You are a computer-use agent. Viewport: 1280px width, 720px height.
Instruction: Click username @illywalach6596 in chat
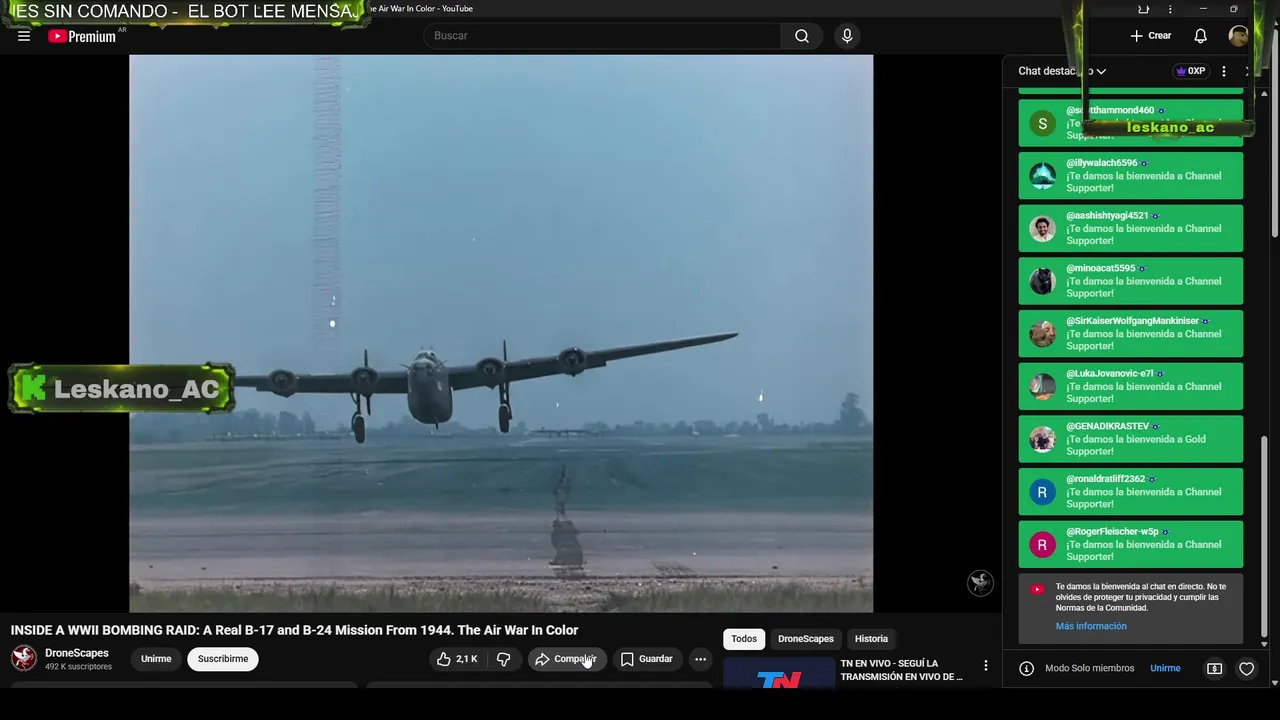(1101, 163)
